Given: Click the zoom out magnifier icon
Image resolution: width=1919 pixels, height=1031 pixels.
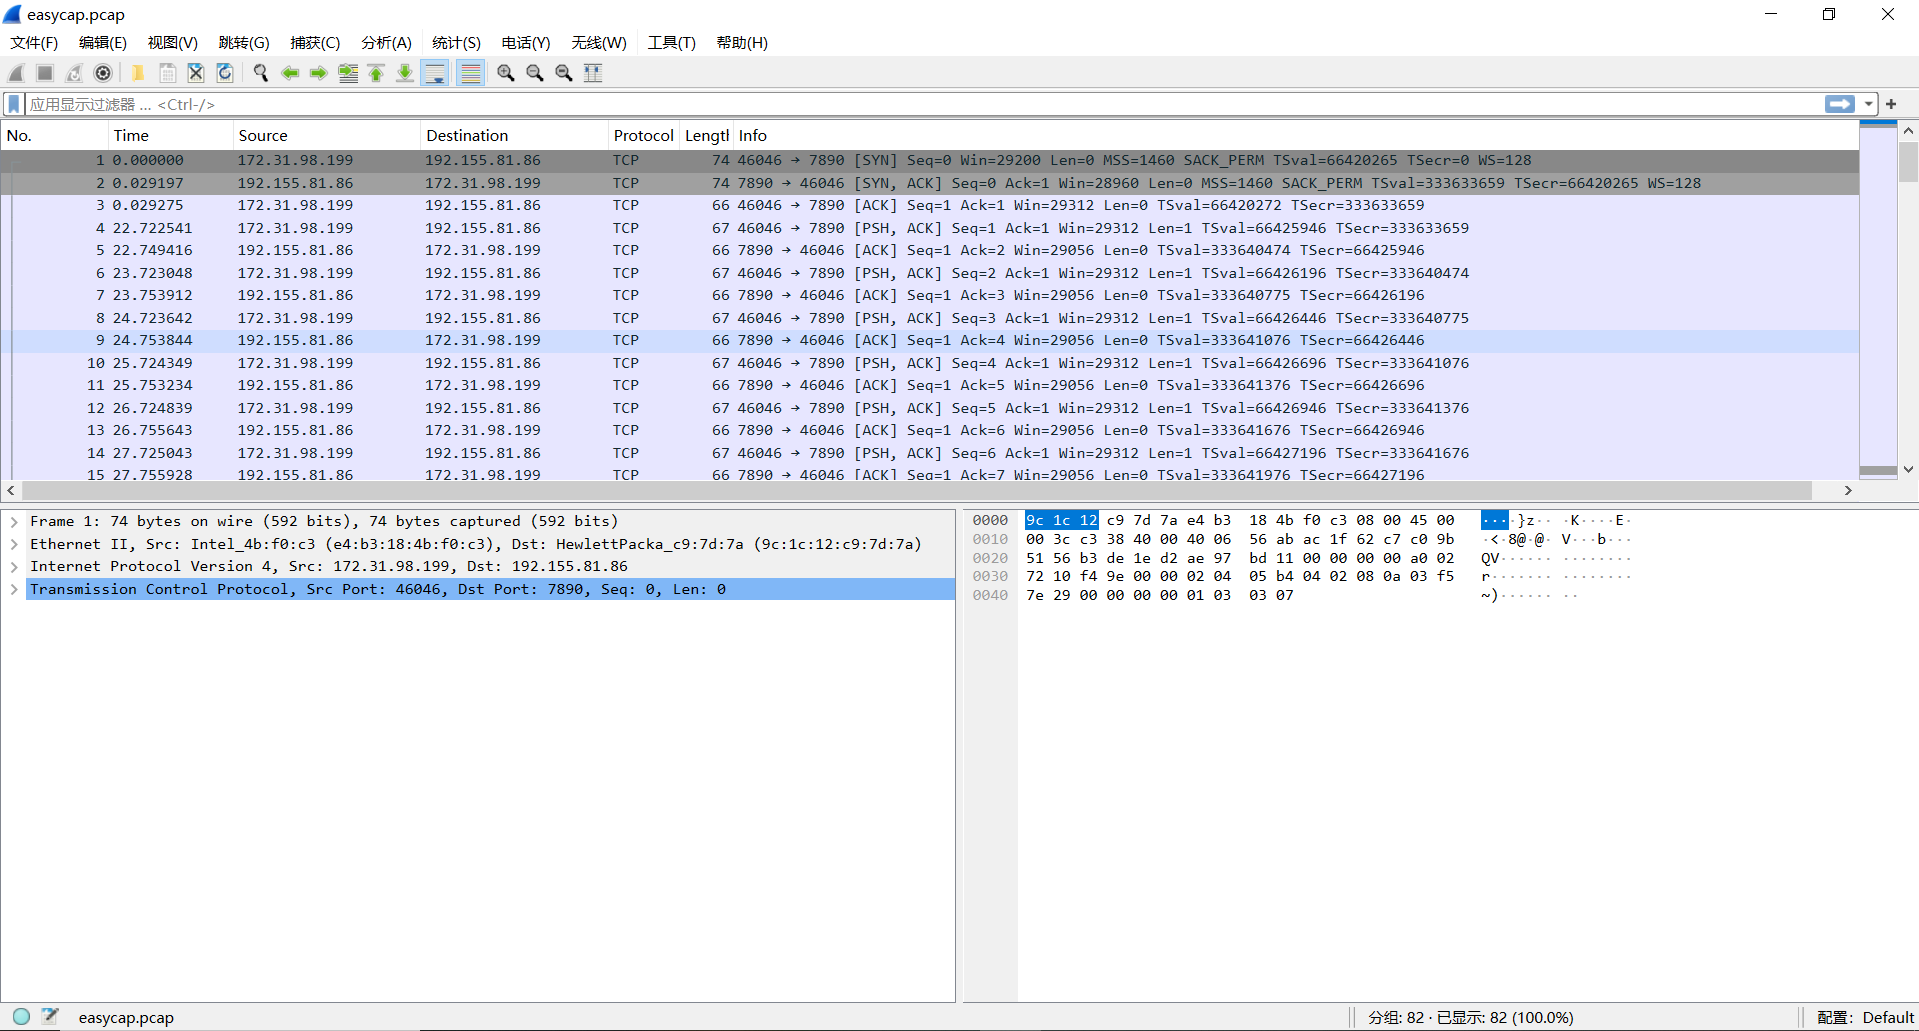Looking at the screenshot, I should (x=535, y=73).
